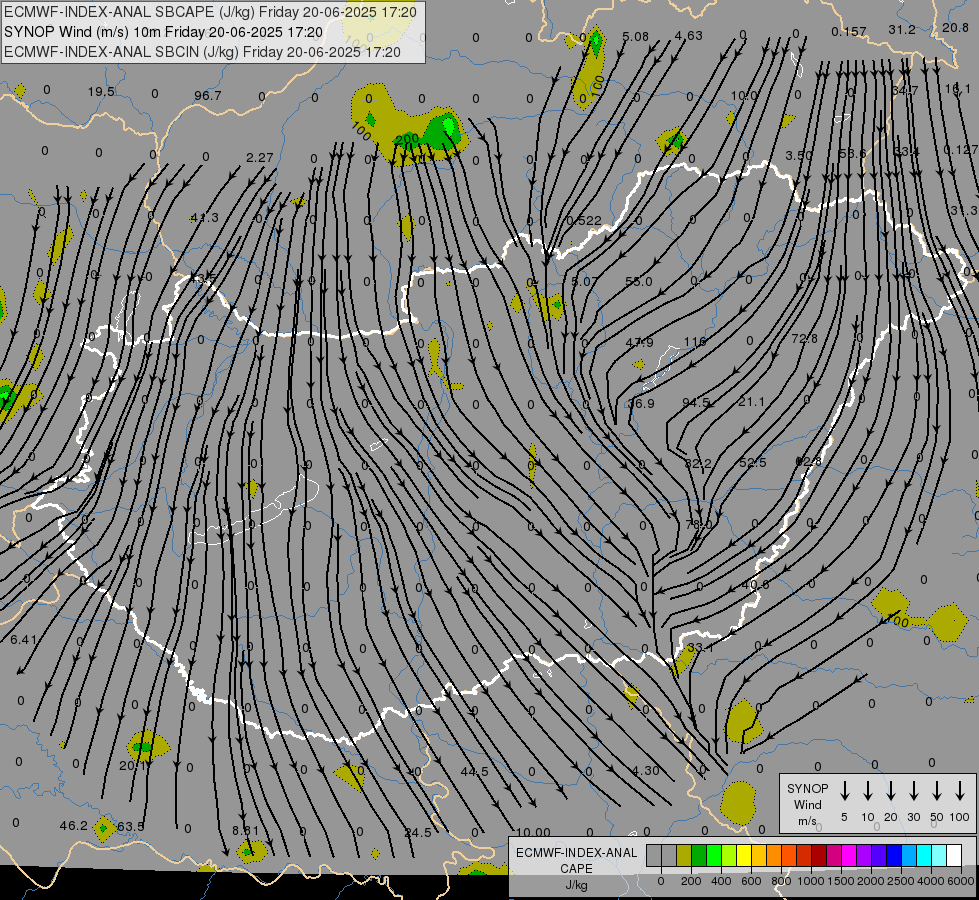This screenshot has width=979, height=900.
Task: Click the map value 96.7
Action: [208, 96]
